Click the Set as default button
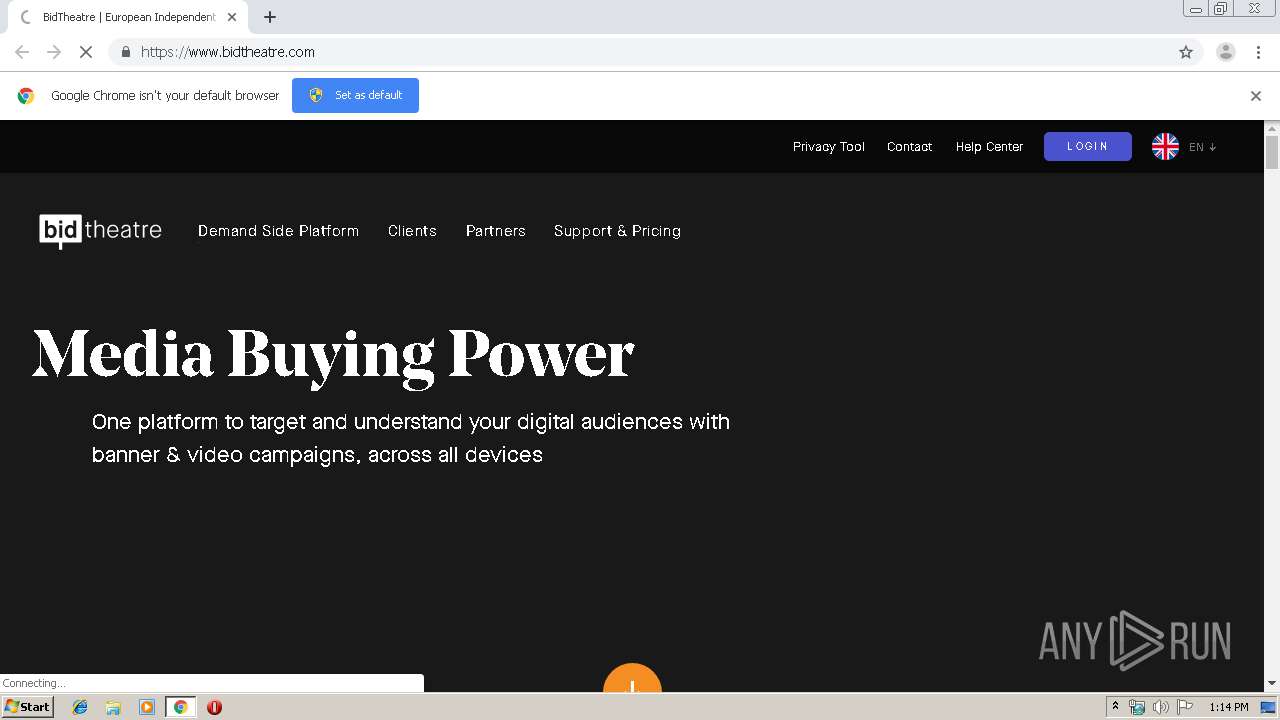The width and height of the screenshot is (1280, 720). point(355,95)
